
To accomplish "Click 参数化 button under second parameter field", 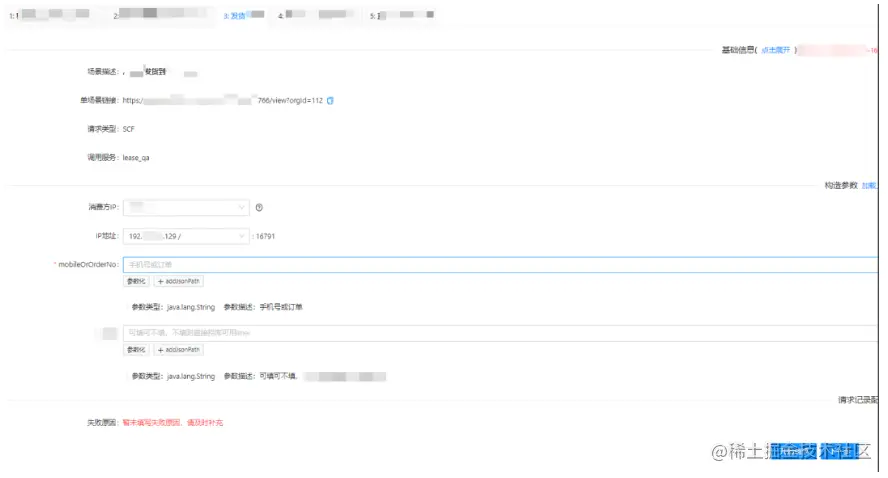I will [x=136, y=350].
